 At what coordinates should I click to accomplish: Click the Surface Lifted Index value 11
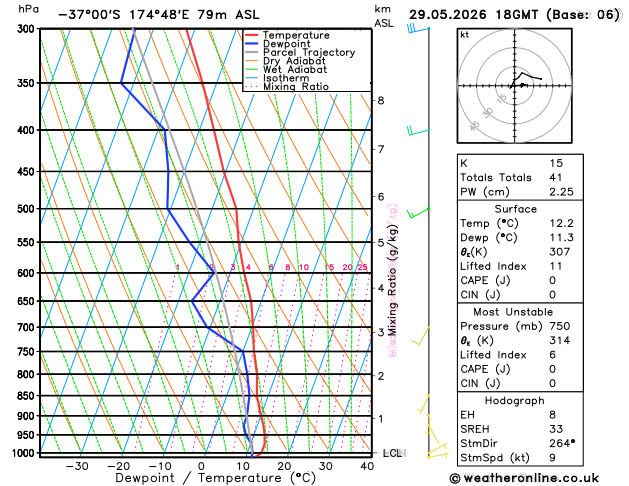556,266
